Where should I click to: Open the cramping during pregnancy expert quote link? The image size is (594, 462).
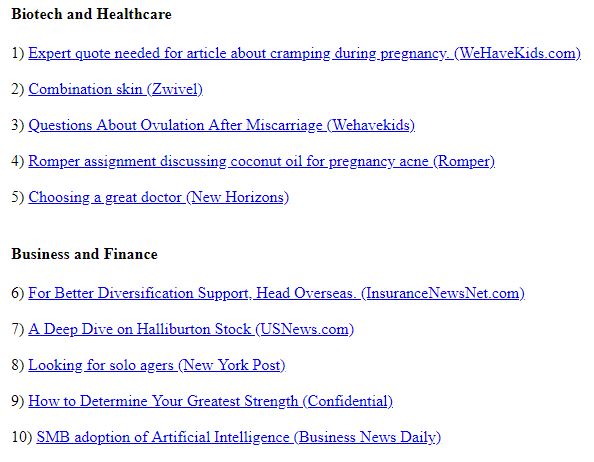point(304,53)
